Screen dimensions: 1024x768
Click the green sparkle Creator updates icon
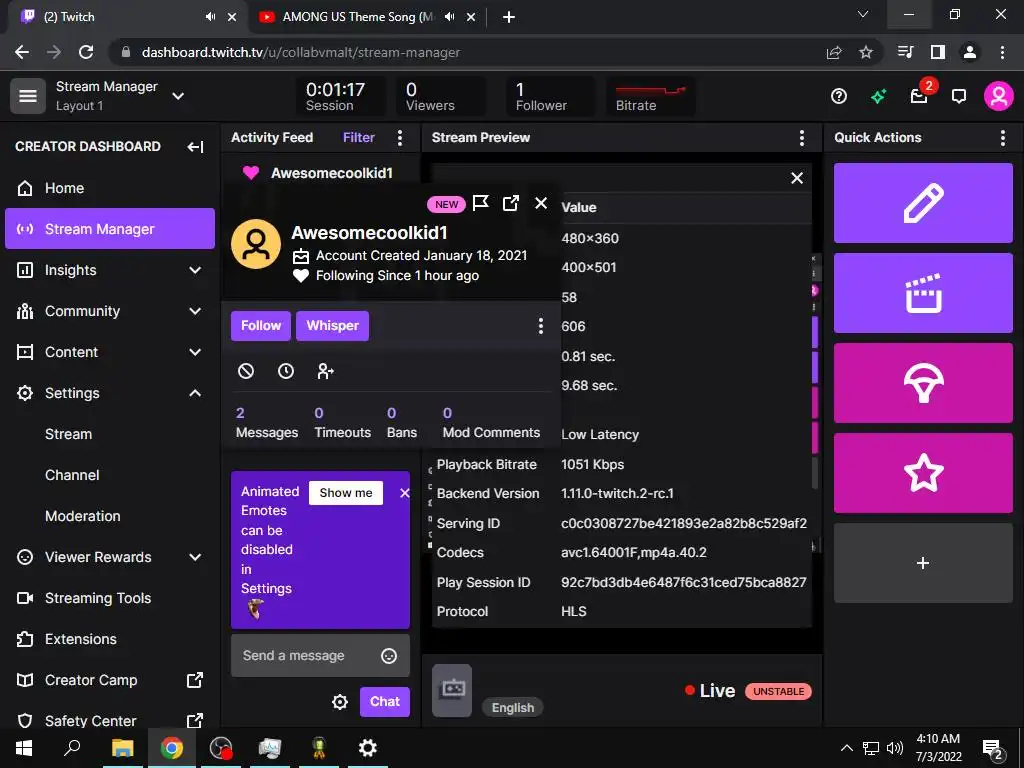(x=878, y=97)
